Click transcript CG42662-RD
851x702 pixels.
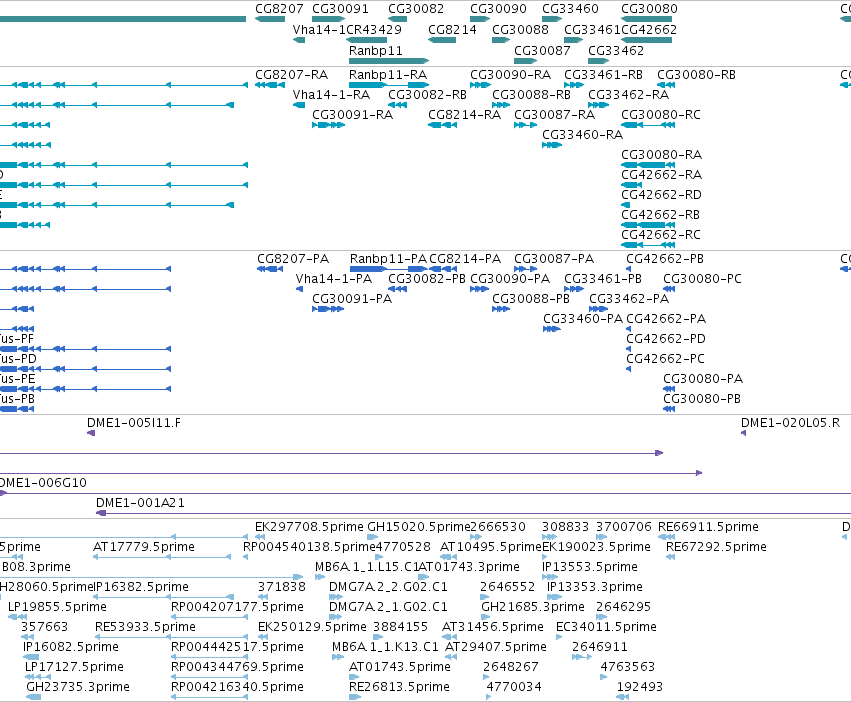point(626,205)
